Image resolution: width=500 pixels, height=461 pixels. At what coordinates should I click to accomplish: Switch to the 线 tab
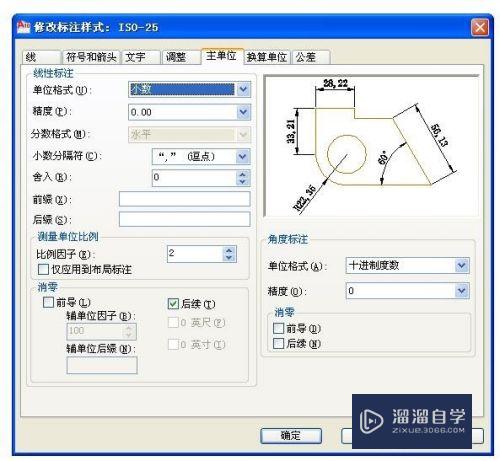coord(41,57)
